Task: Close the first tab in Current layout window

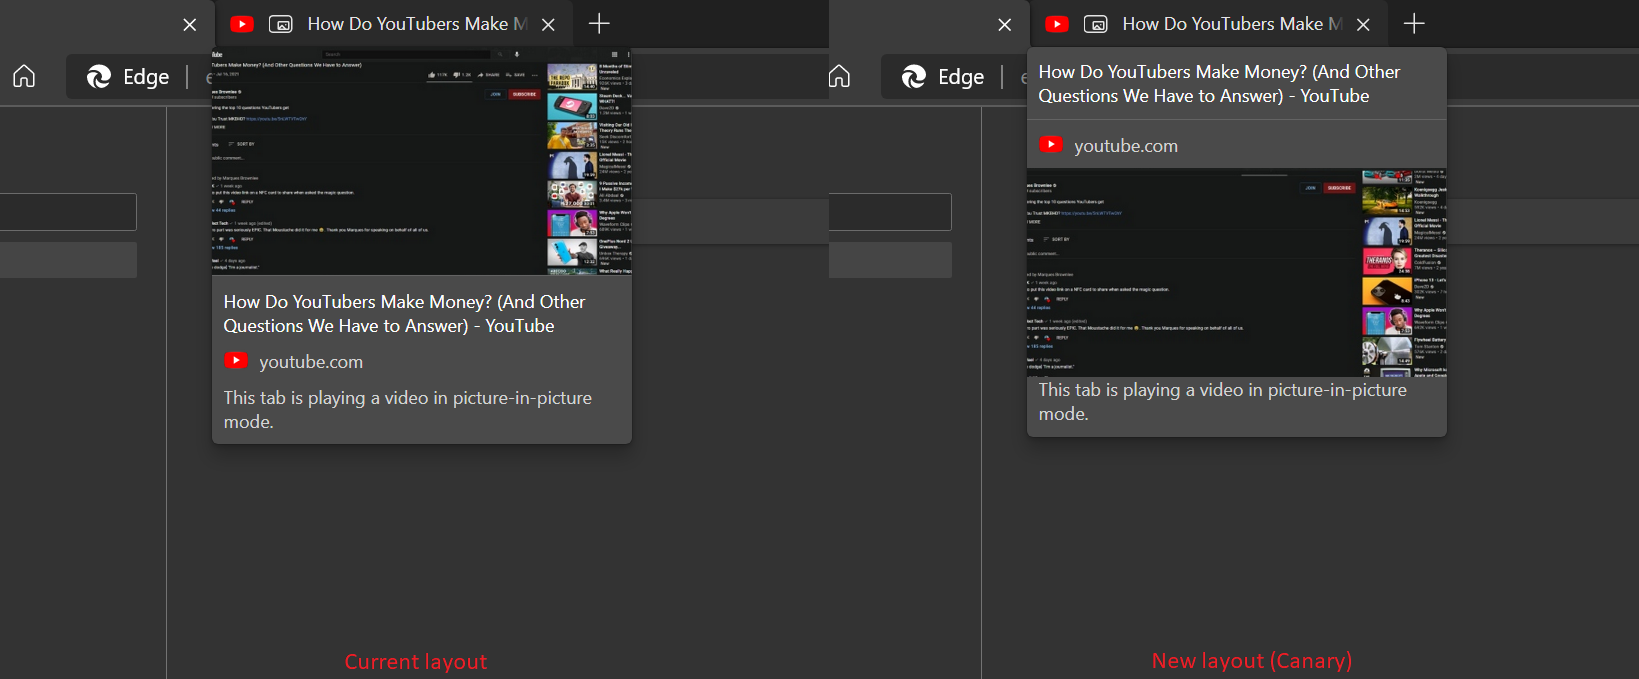Action: click(190, 25)
